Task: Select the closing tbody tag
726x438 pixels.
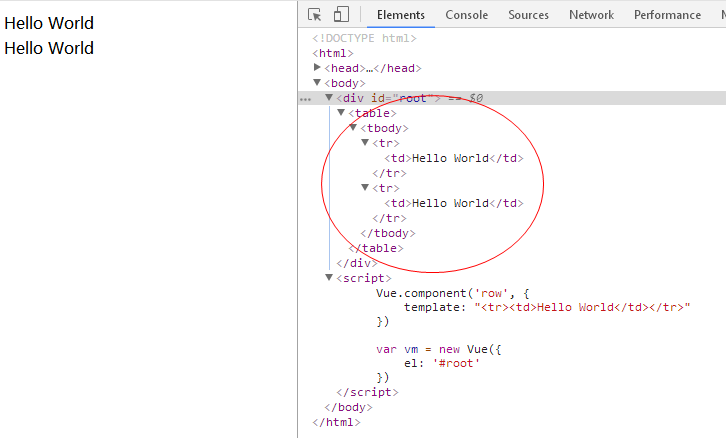Action: 388,233
